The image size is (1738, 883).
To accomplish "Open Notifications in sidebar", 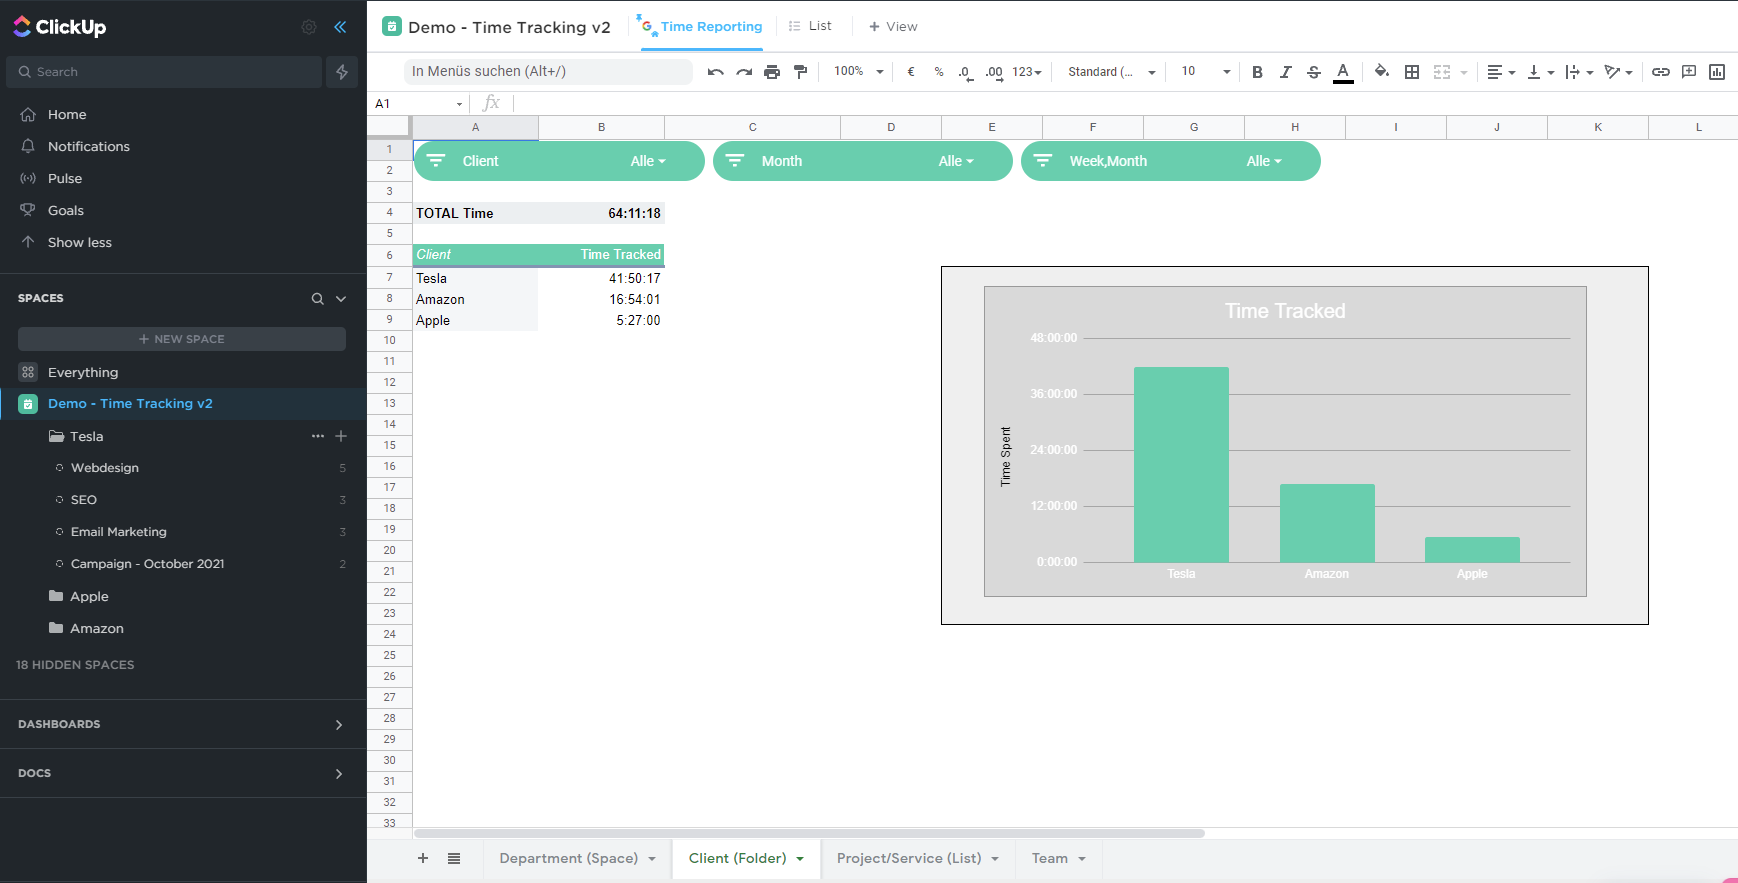I will [x=88, y=147].
